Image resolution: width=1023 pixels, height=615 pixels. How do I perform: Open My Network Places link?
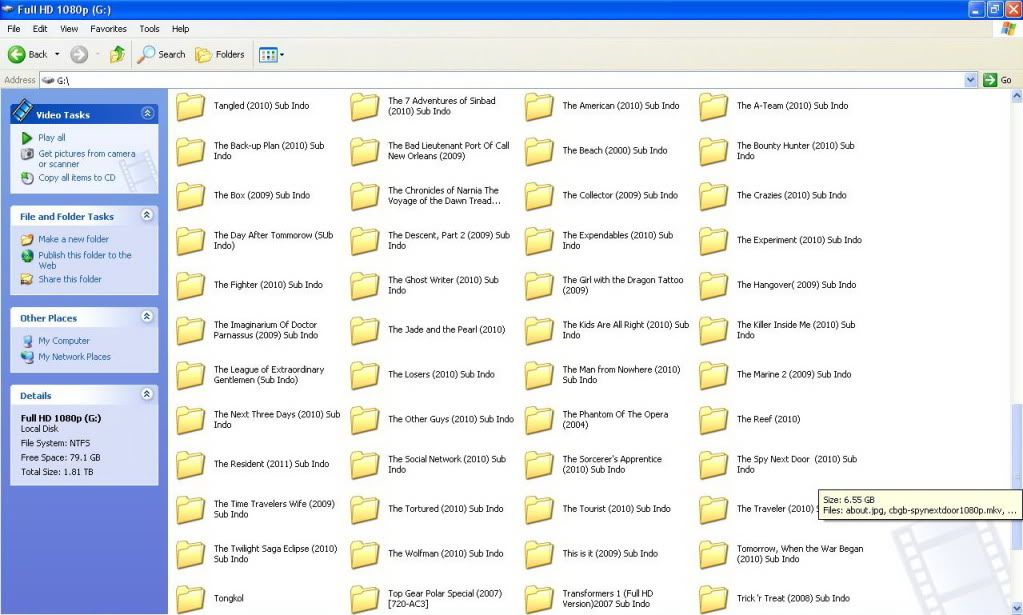tap(74, 357)
